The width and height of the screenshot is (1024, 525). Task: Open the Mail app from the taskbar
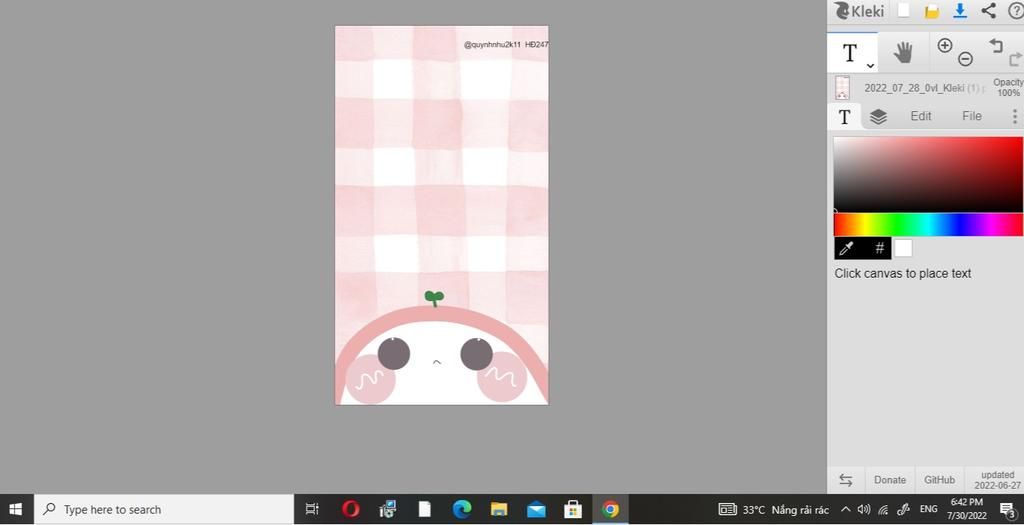536,509
